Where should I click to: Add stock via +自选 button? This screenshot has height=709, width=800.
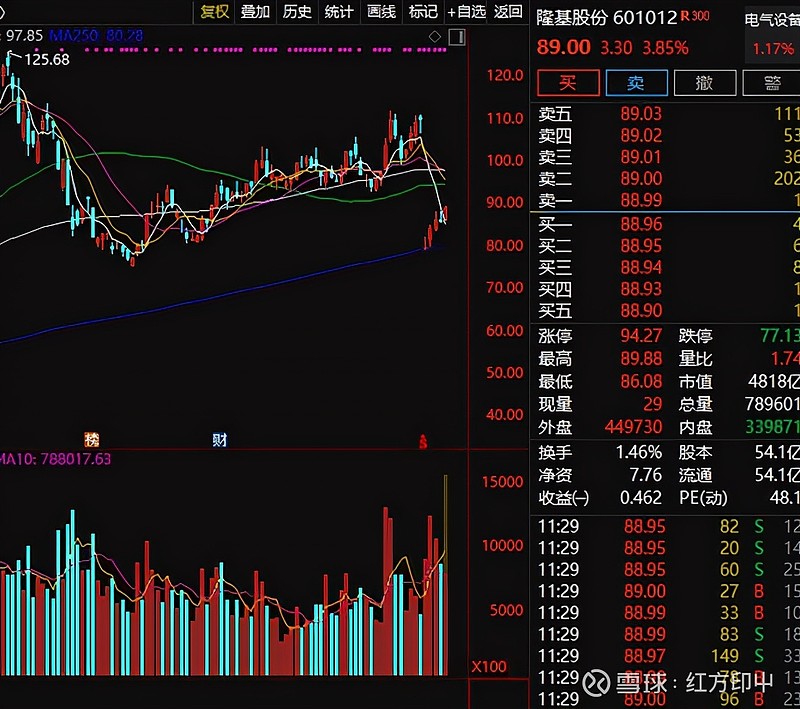[466, 11]
